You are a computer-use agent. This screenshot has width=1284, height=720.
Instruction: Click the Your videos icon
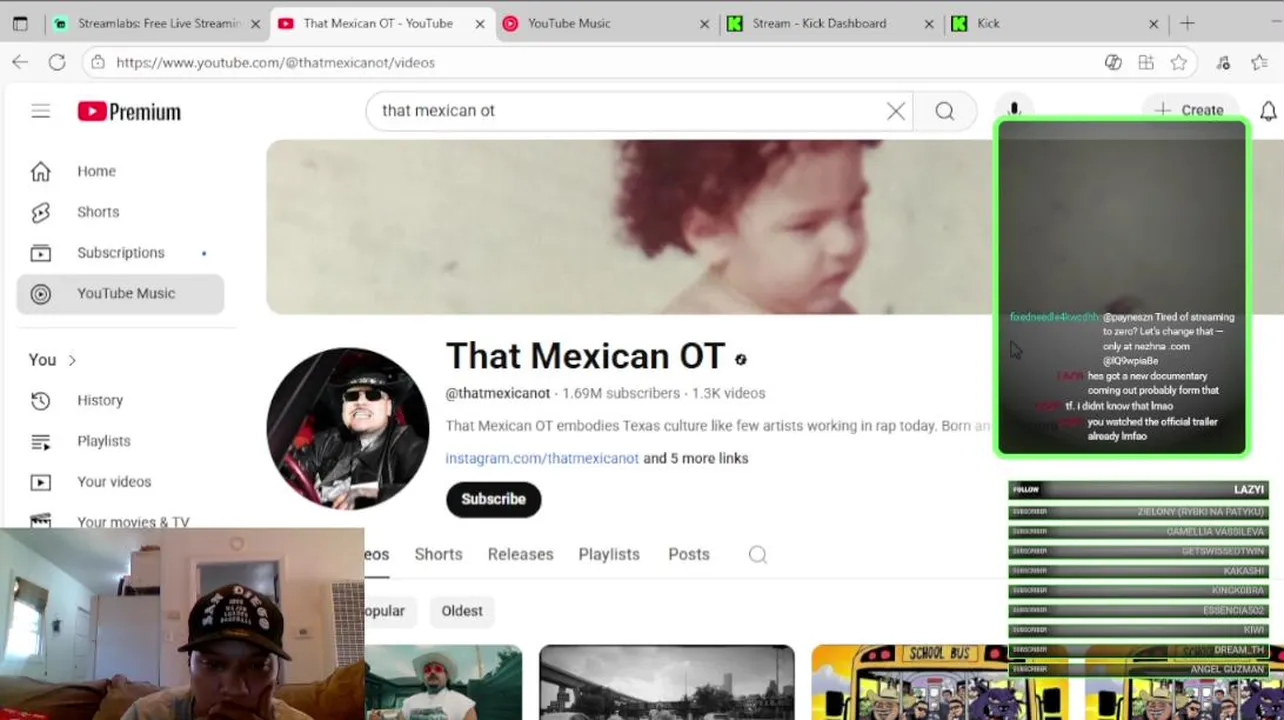coord(40,482)
